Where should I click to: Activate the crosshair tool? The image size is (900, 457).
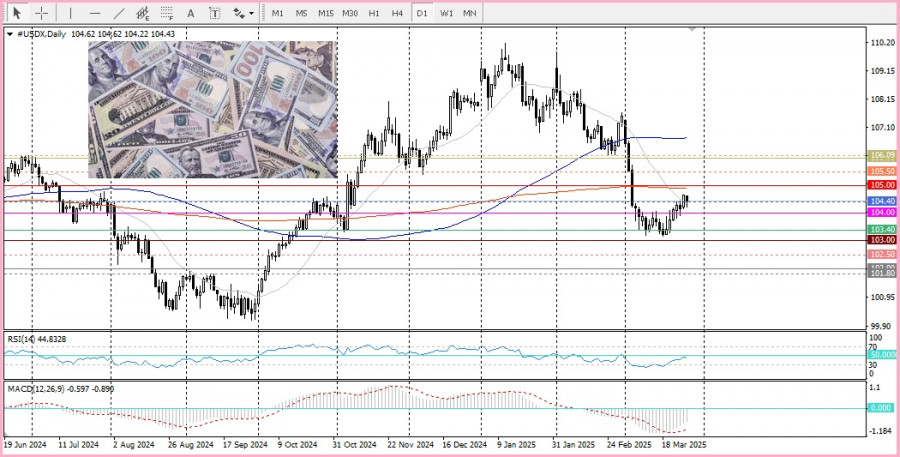click(42, 13)
